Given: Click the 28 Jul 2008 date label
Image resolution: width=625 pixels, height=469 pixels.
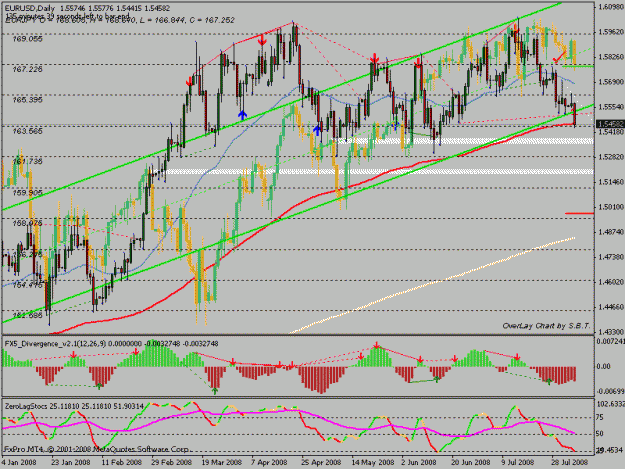Looking at the screenshot, I should click(x=570, y=463).
